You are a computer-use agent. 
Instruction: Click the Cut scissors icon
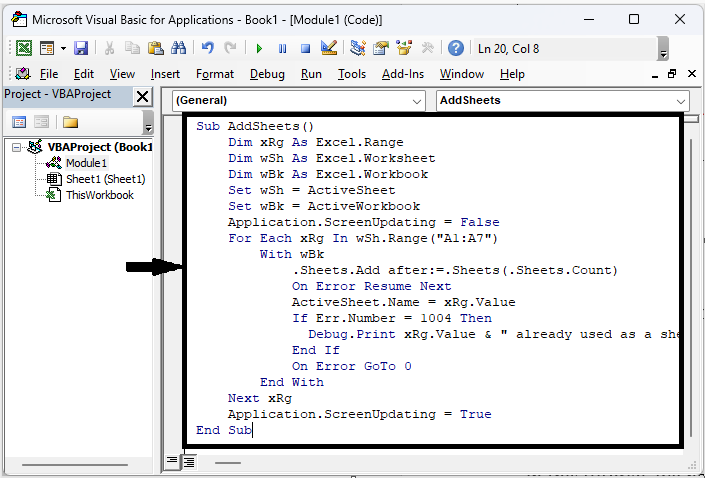pos(109,48)
